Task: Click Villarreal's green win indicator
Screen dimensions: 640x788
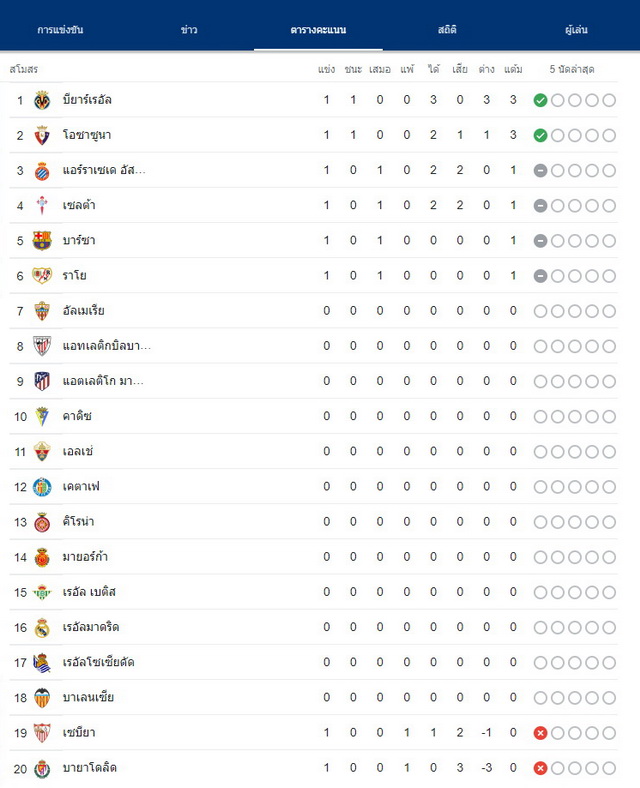Action: coord(540,101)
